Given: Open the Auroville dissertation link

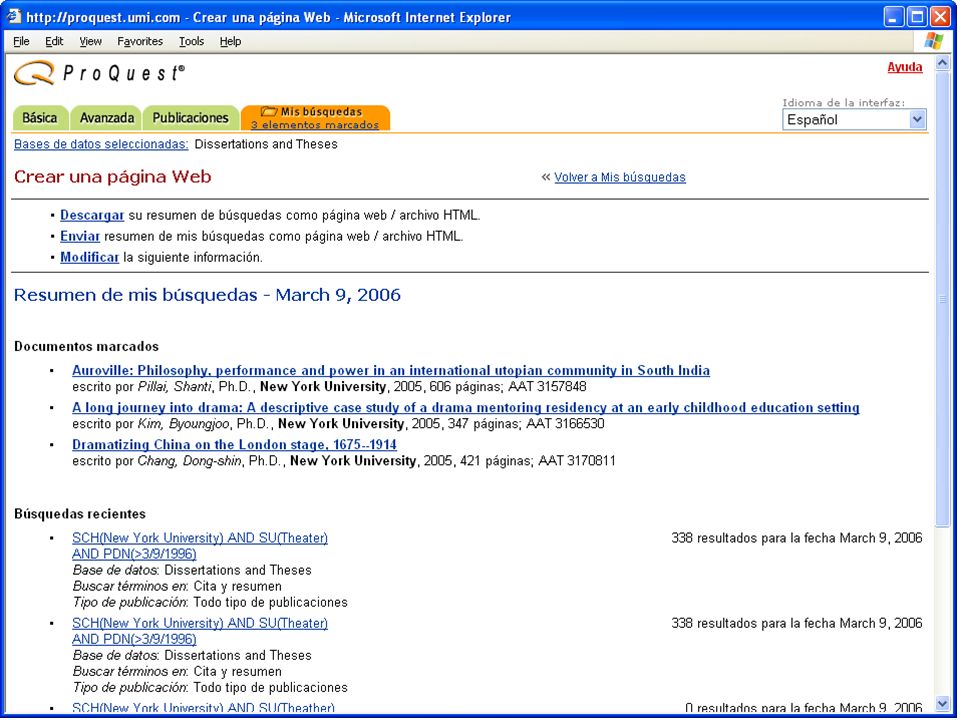Looking at the screenshot, I should [391, 370].
